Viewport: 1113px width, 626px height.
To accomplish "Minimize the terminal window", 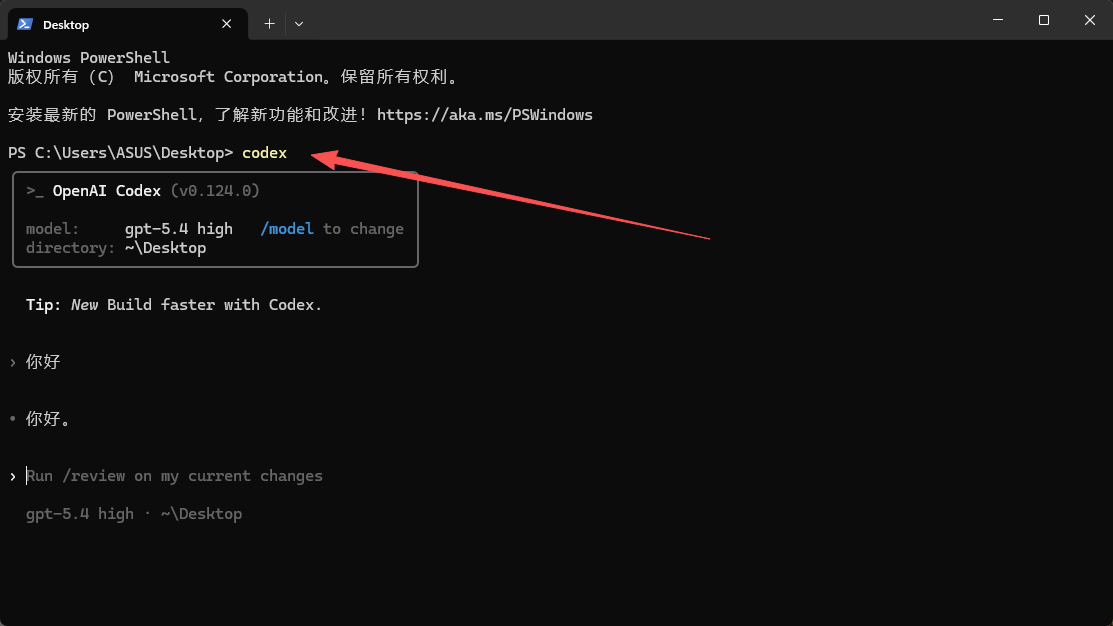I will point(998,20).
